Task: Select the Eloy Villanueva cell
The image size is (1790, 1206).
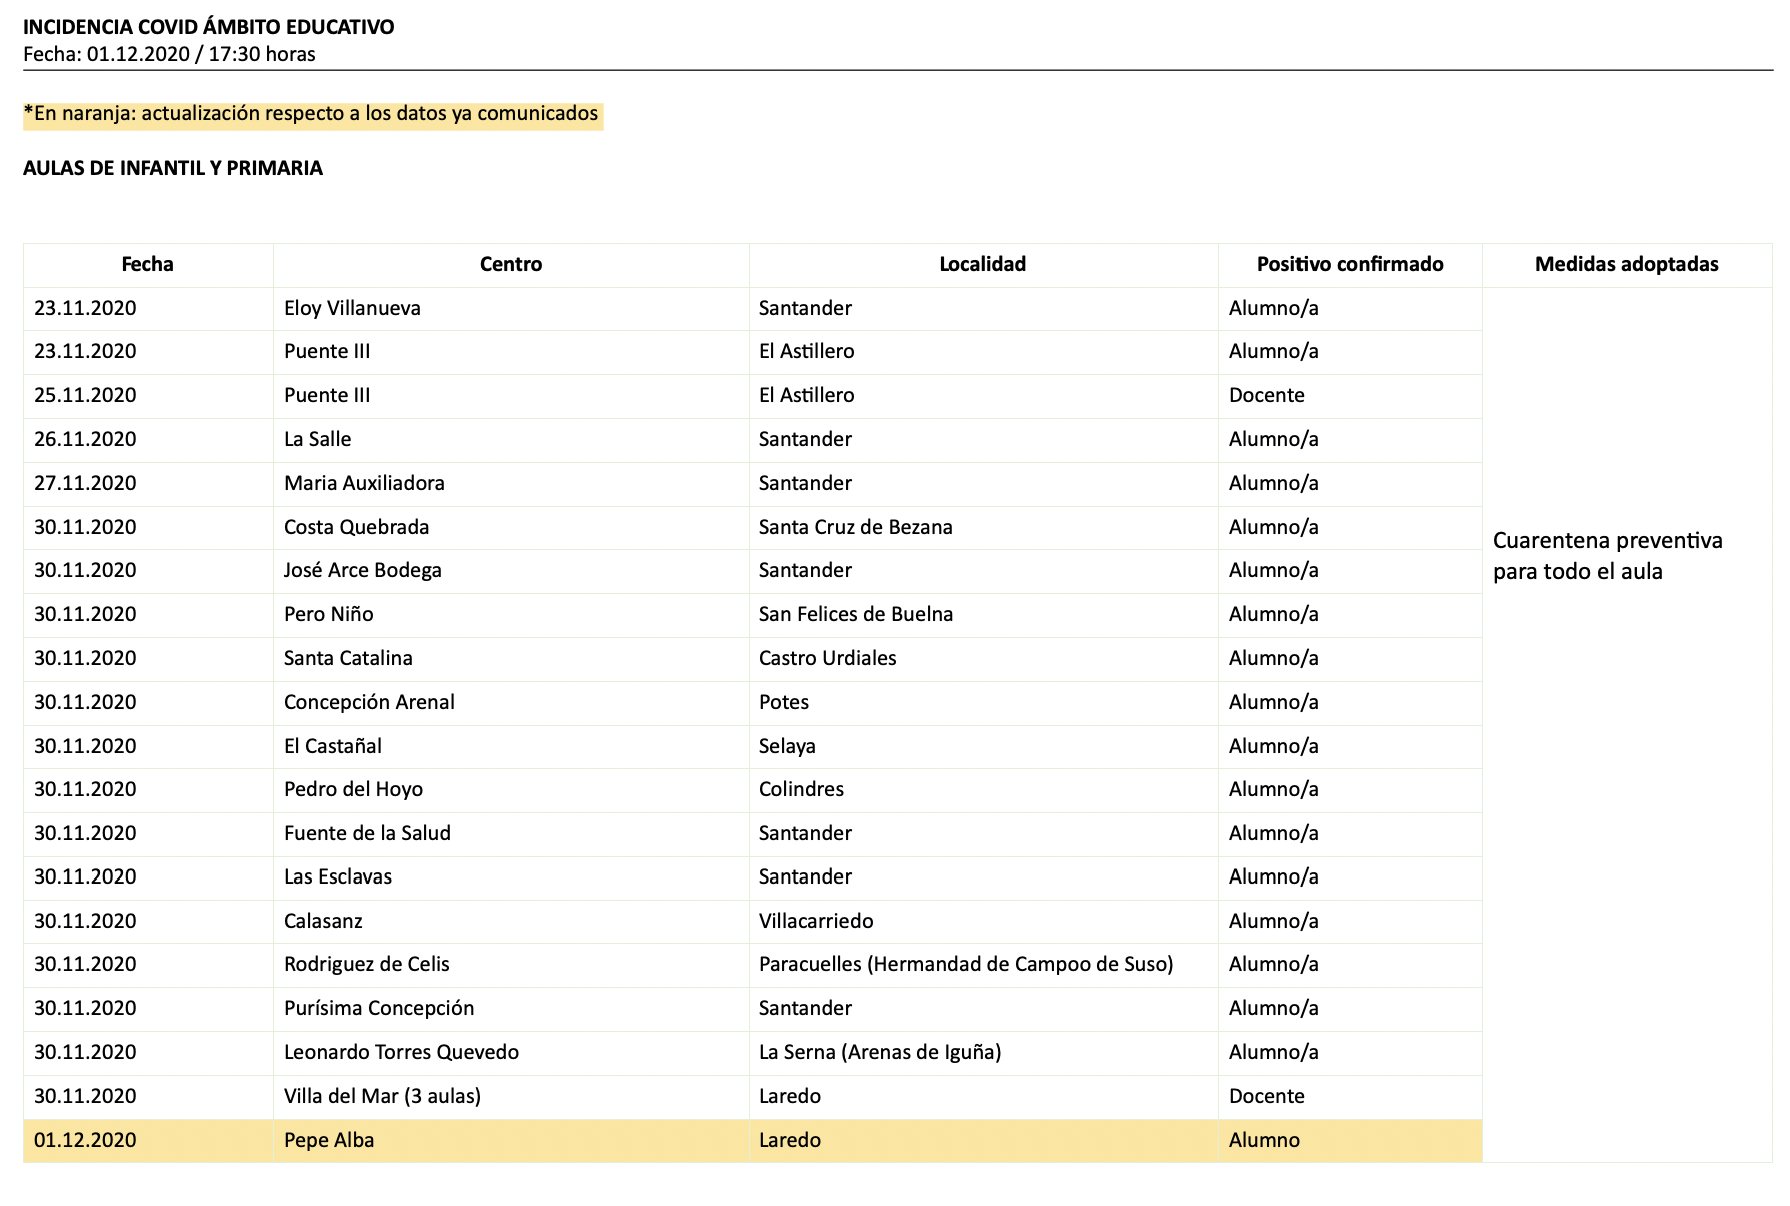Action: pos(352,308)
